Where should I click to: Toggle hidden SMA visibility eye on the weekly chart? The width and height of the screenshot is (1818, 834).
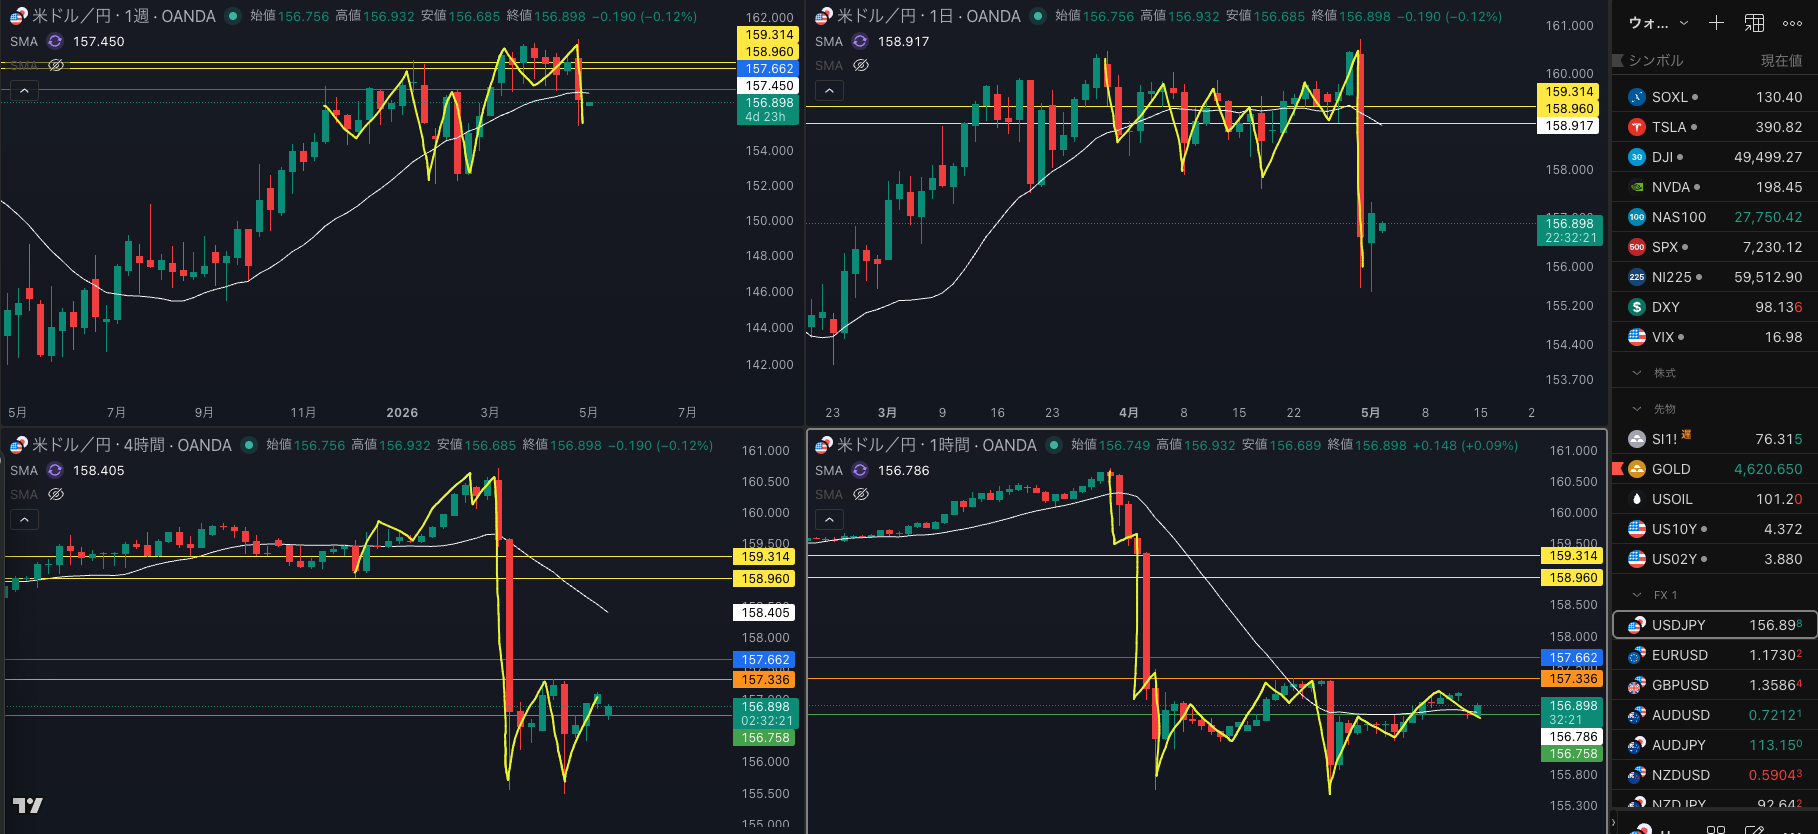pos(56,65)
